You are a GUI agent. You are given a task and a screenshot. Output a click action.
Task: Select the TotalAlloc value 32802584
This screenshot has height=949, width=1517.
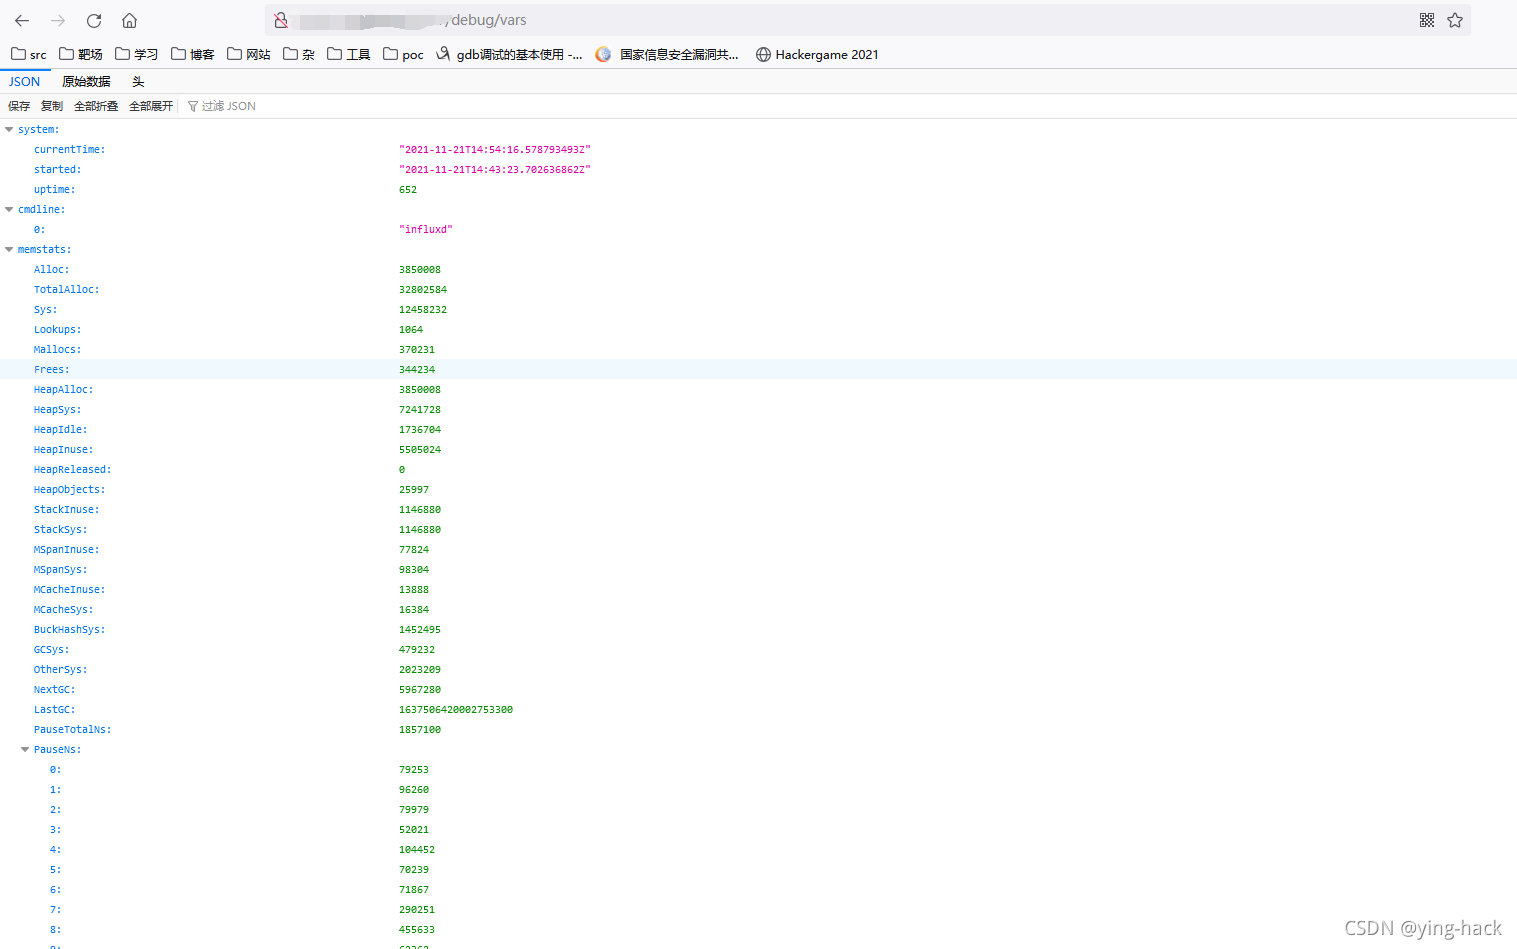coord(423,289)
